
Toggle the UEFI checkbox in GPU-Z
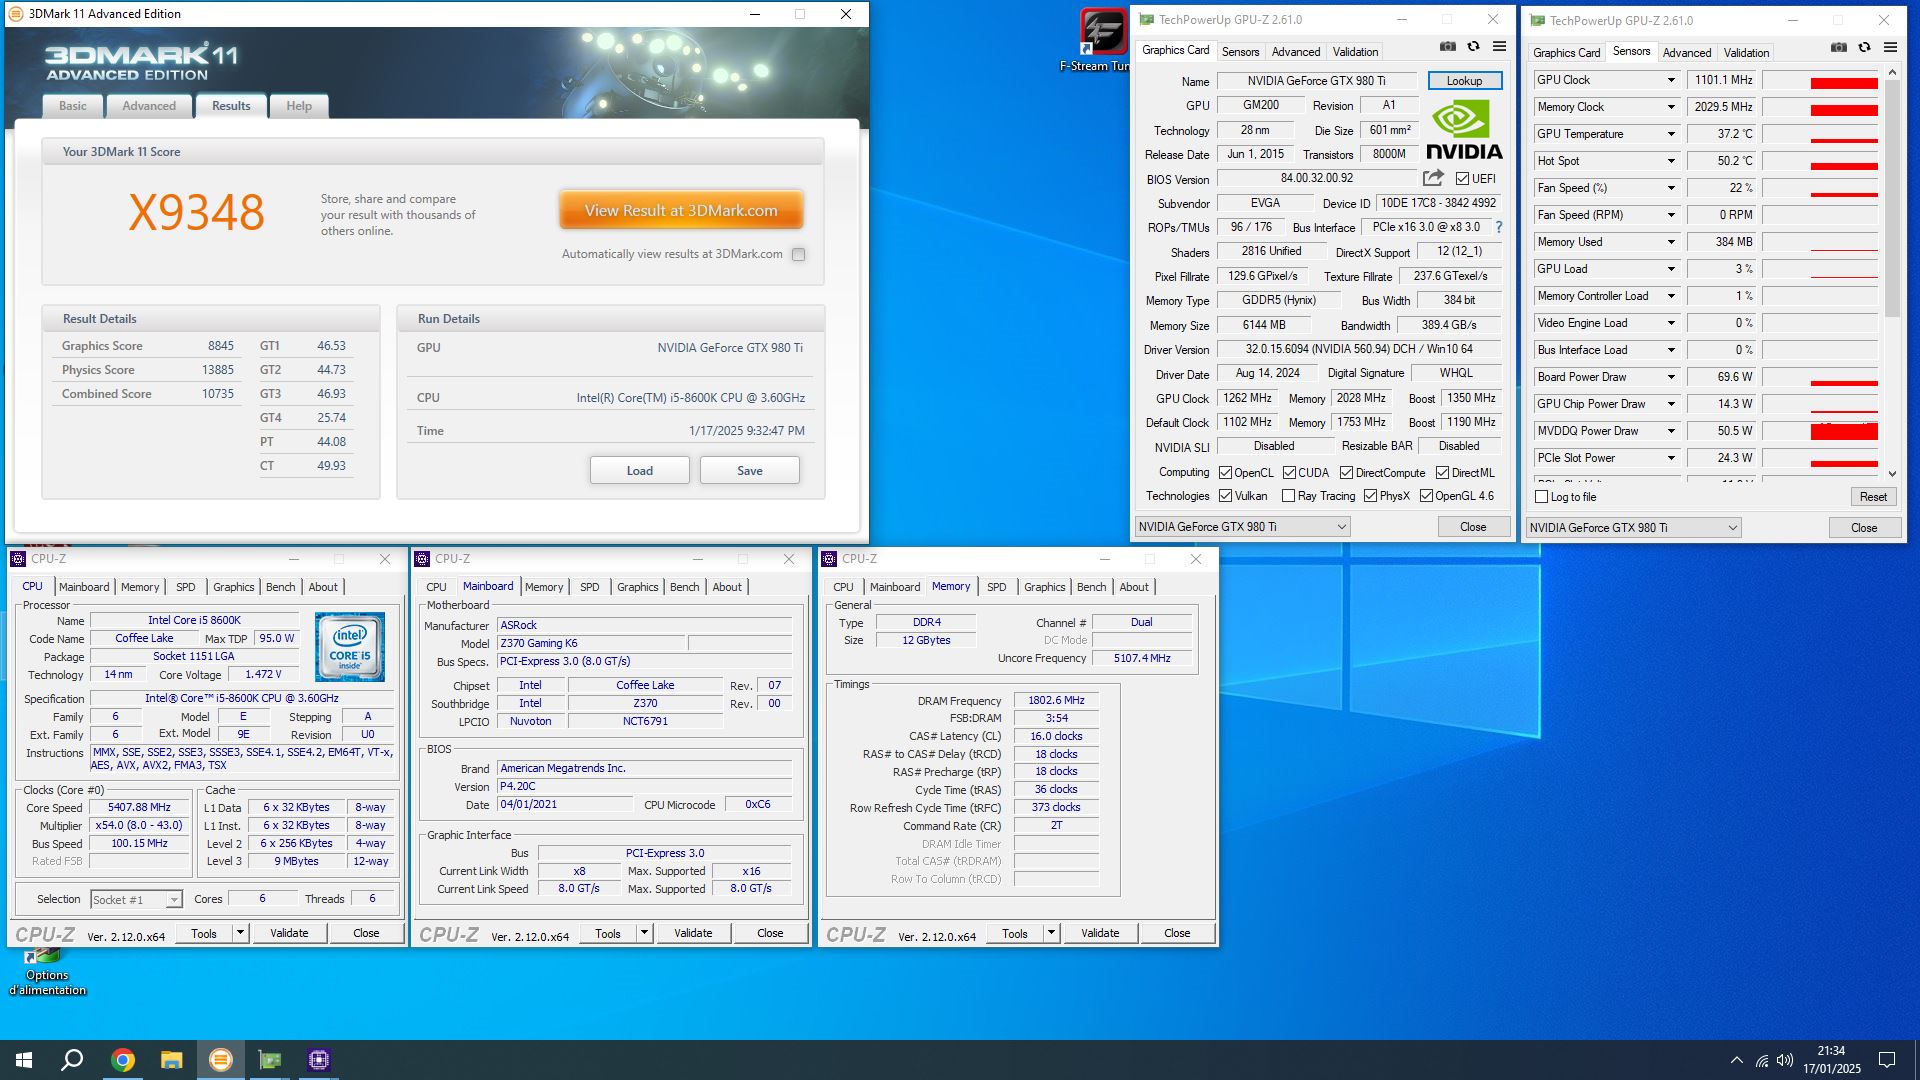point(1462,179)
